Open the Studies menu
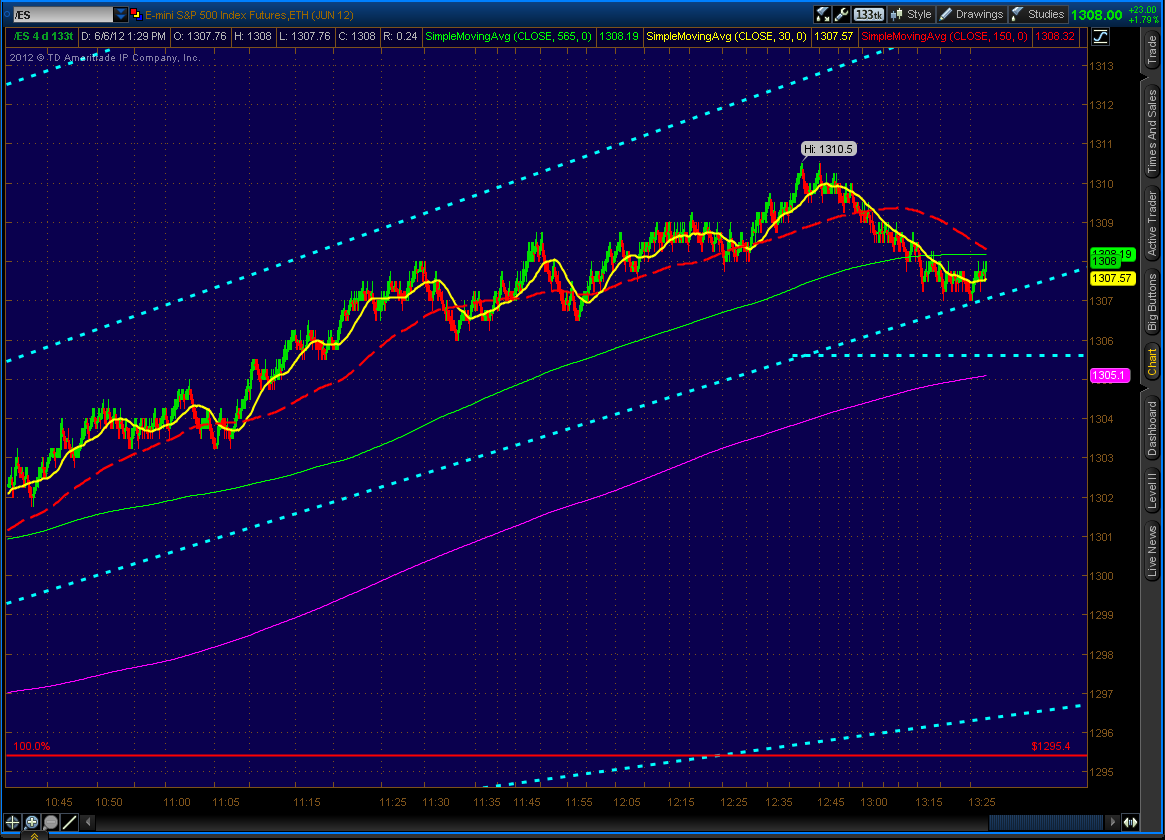 coord(1037,14)
